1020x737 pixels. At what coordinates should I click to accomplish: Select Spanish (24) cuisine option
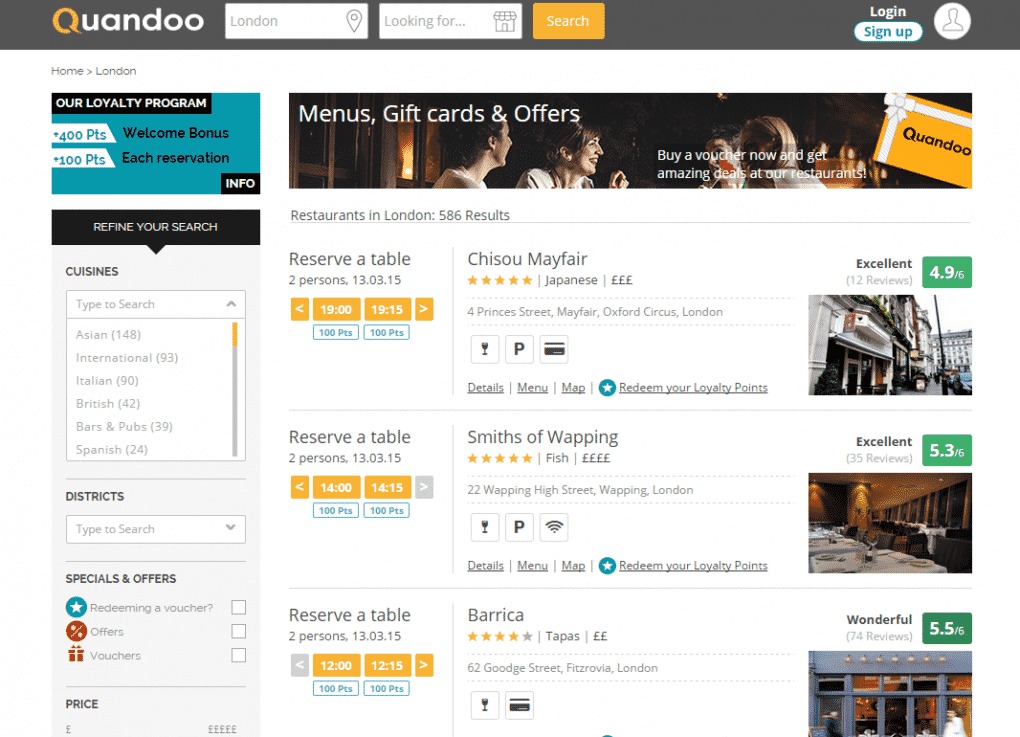(x=111, y=449)
